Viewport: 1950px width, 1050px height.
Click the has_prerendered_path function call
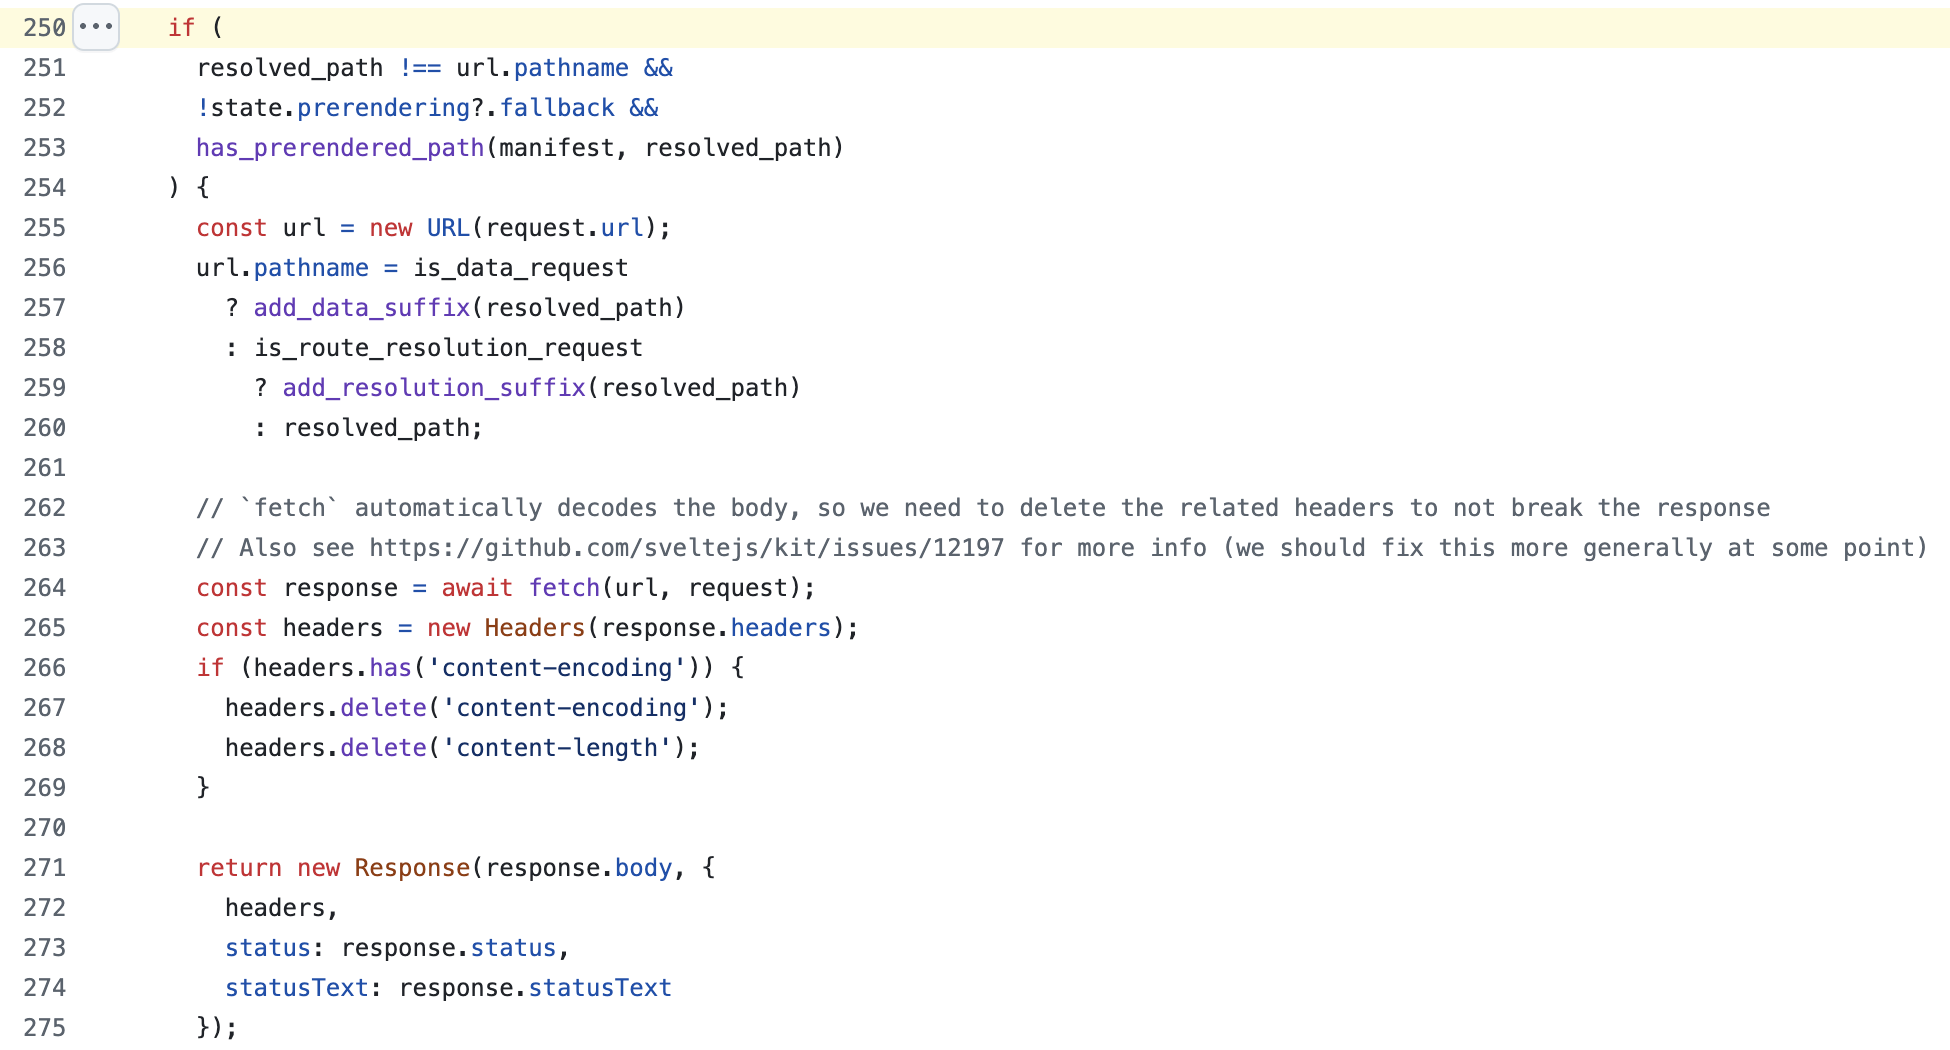pos(340,148)
